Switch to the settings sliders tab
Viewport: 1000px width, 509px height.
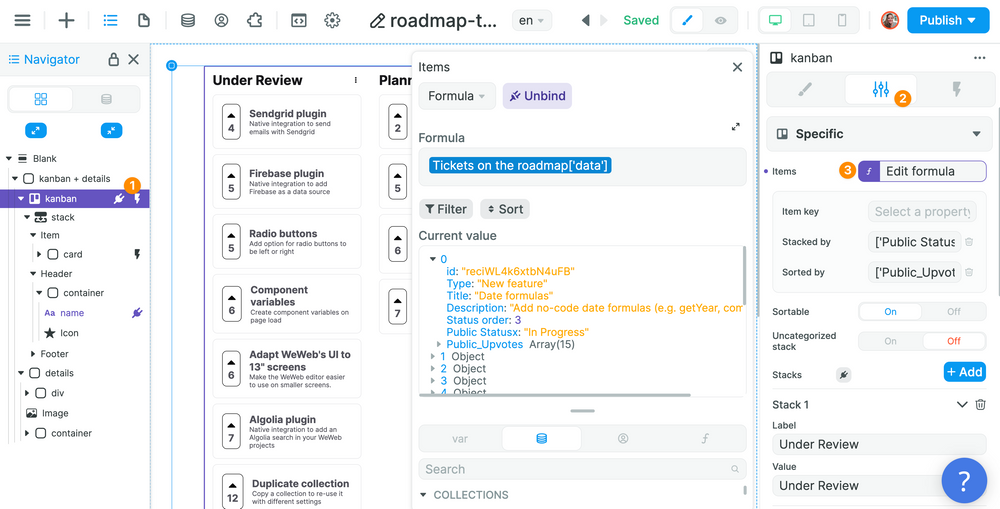880,90
